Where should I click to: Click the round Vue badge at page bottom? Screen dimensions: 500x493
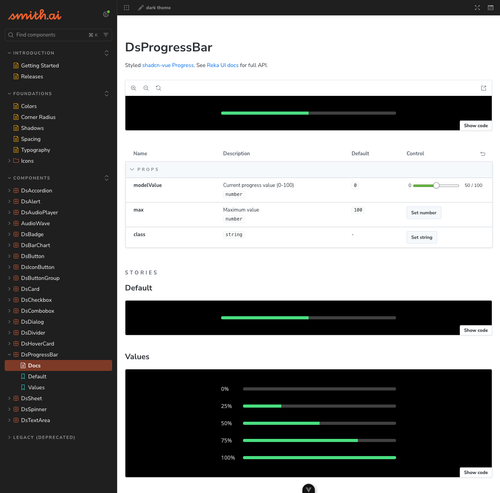[308, 489]
